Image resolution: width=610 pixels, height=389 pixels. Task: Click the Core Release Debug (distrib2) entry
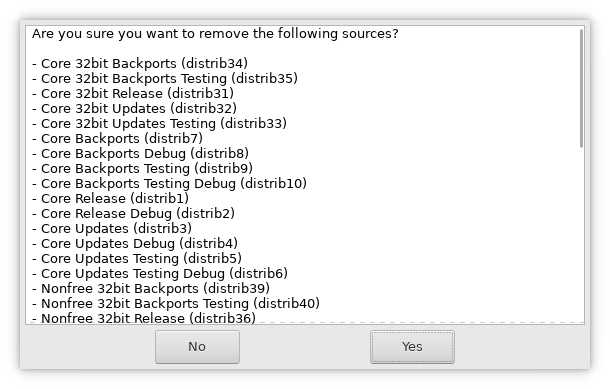coord(133,214)
